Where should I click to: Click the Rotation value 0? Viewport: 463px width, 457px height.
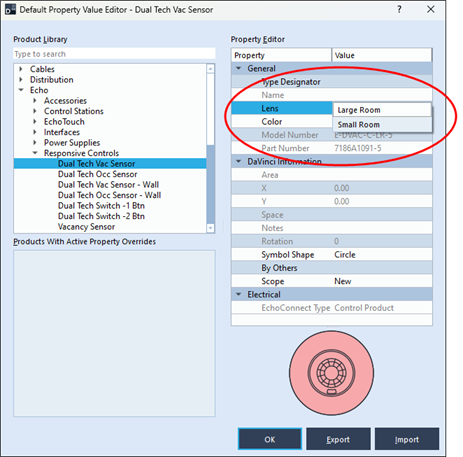click(336, 241)
